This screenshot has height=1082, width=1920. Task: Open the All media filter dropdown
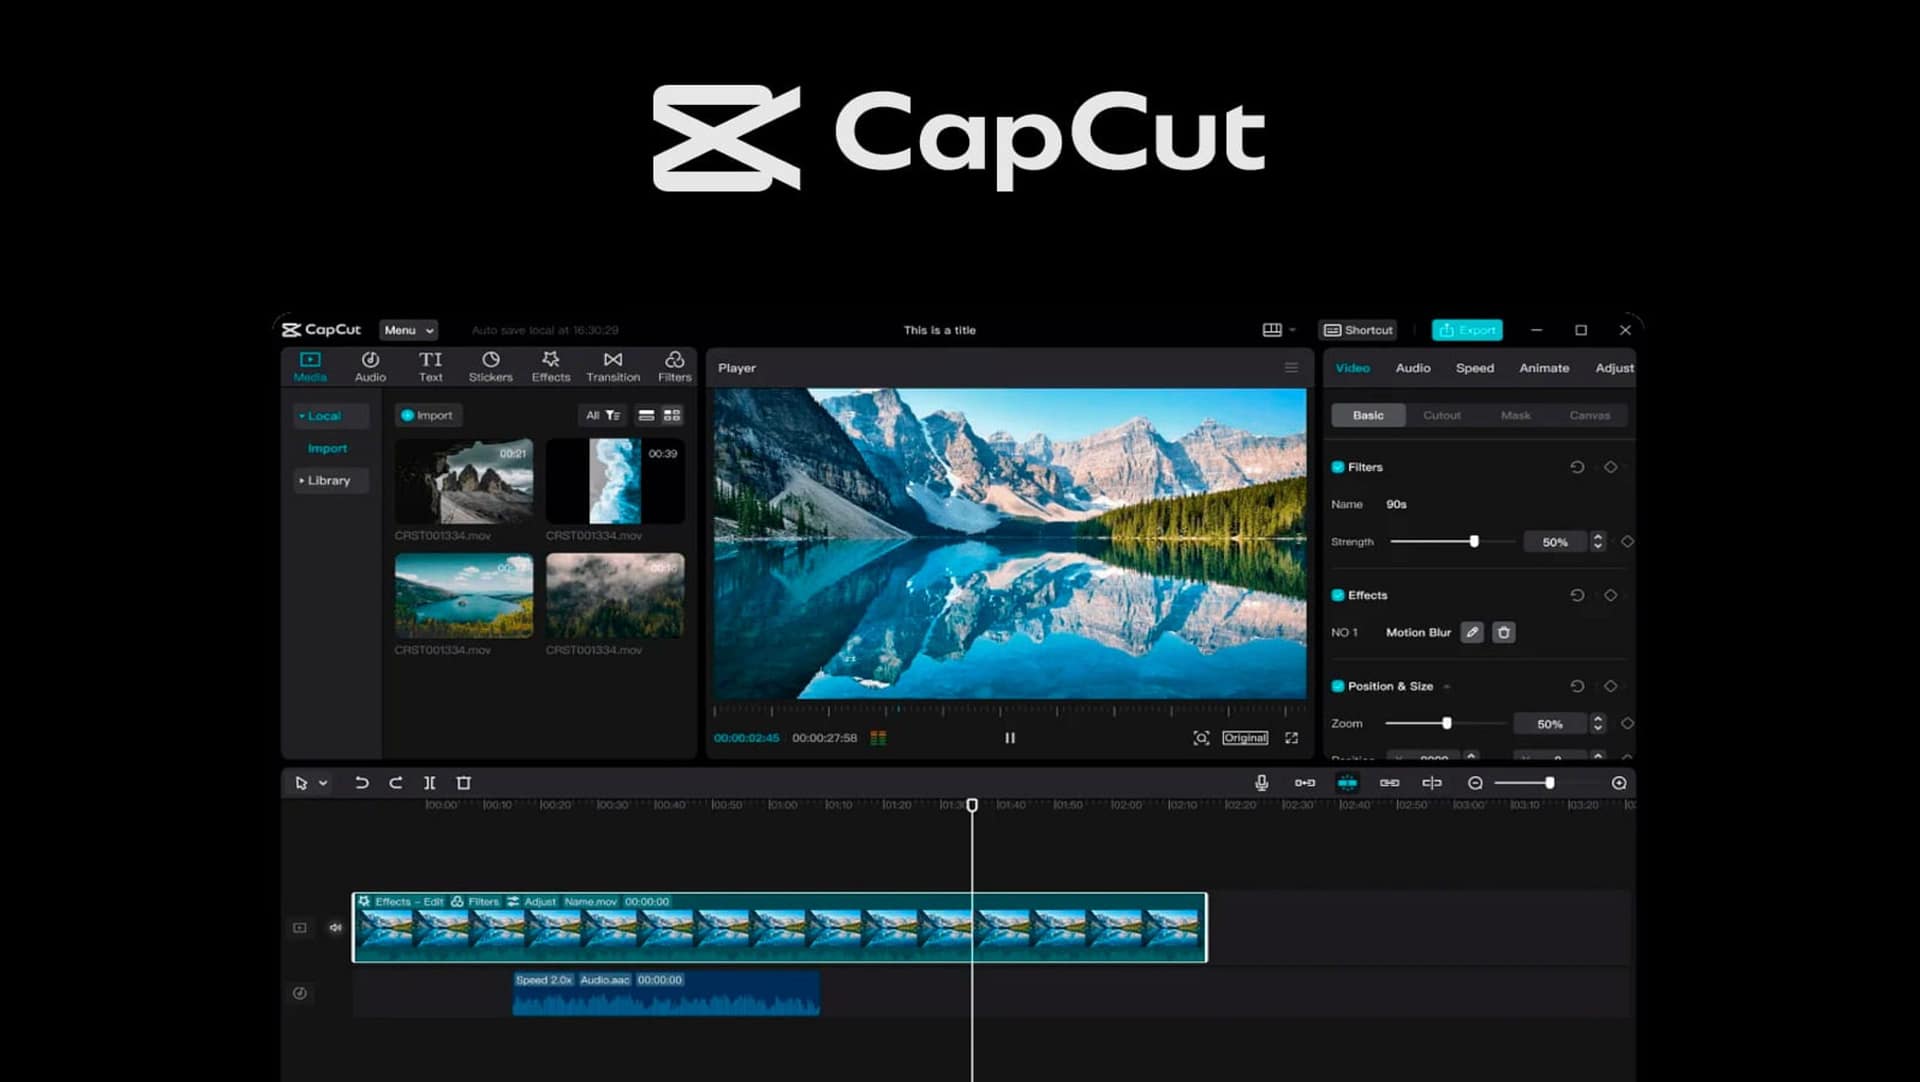603,415
